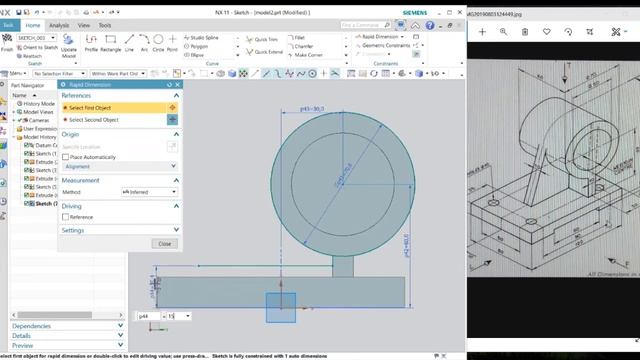Collapse the Measurement section

pos(176,180)
